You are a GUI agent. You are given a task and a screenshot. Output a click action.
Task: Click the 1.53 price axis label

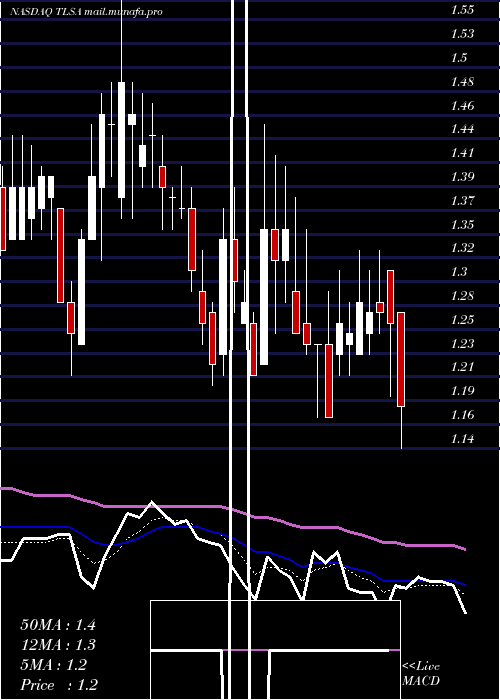462,34
